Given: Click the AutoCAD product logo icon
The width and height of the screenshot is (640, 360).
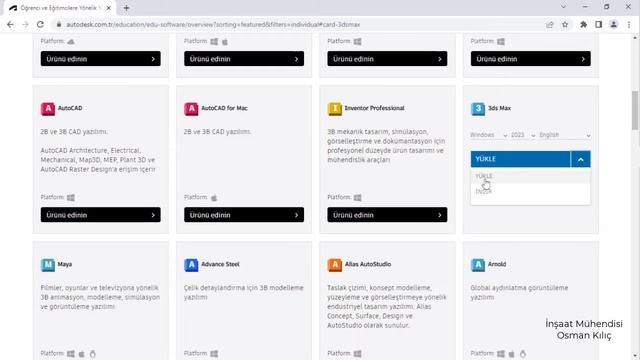Looking at the screenshot, I should [48, 109].
